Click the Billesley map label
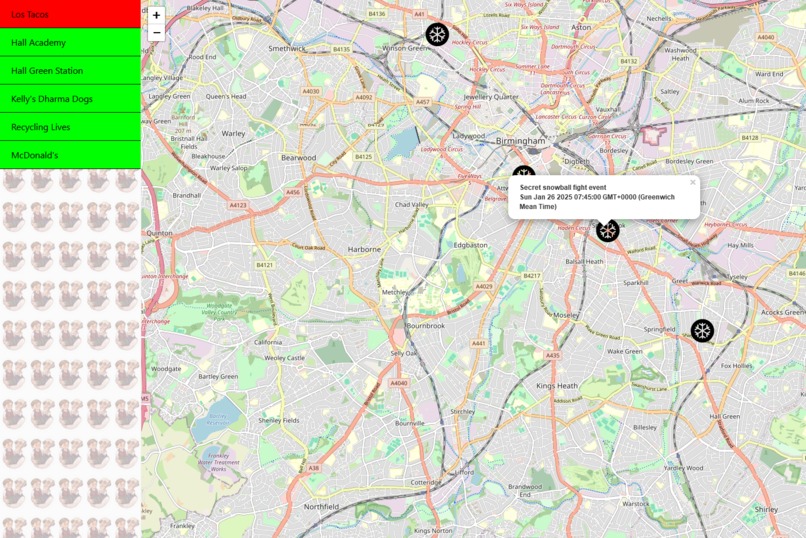 tap(645, 428)
